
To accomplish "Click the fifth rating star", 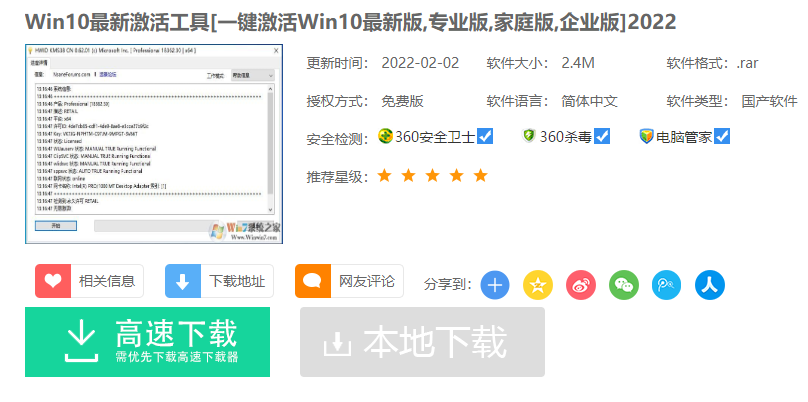I will [480, 176].
